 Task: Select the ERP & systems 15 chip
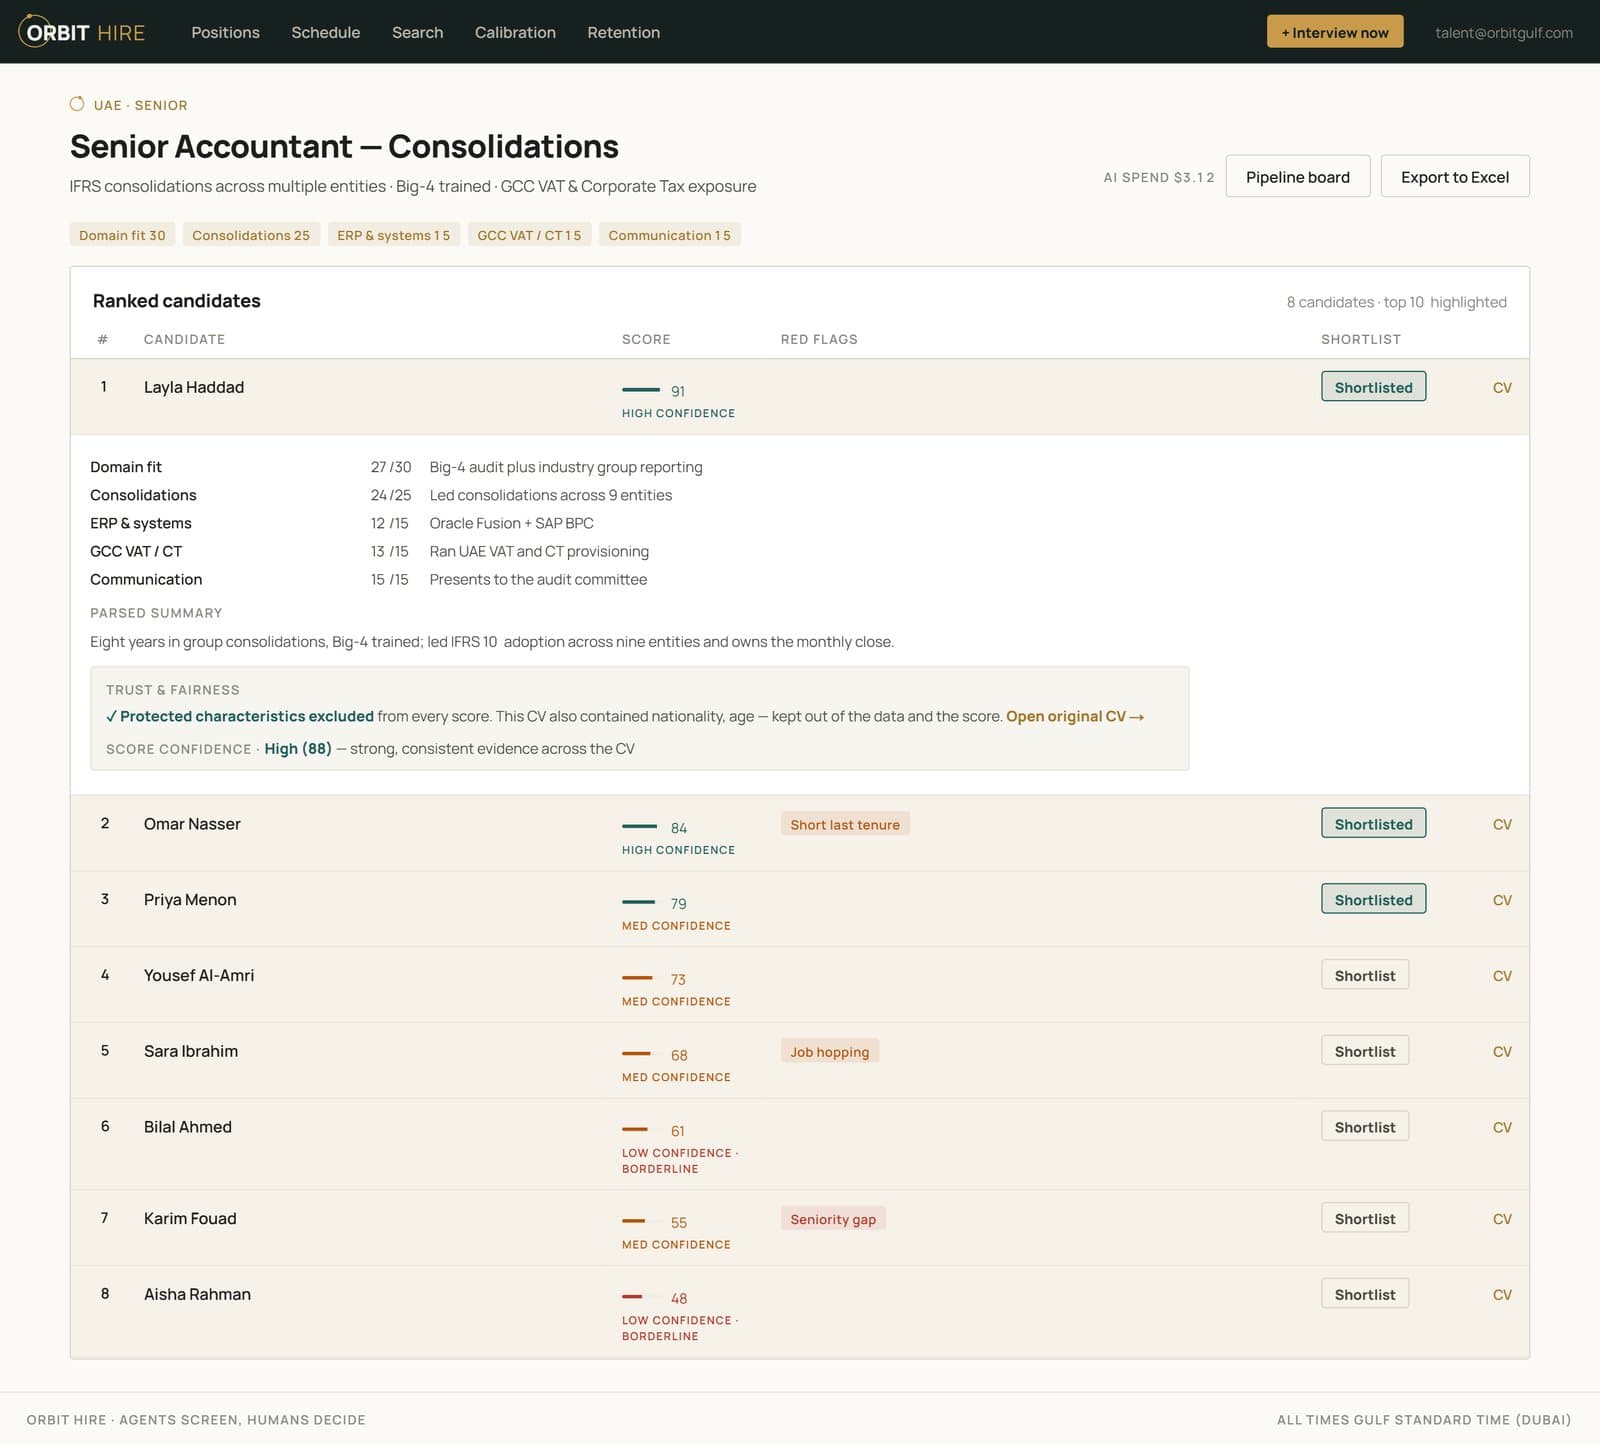click(393, 235)
